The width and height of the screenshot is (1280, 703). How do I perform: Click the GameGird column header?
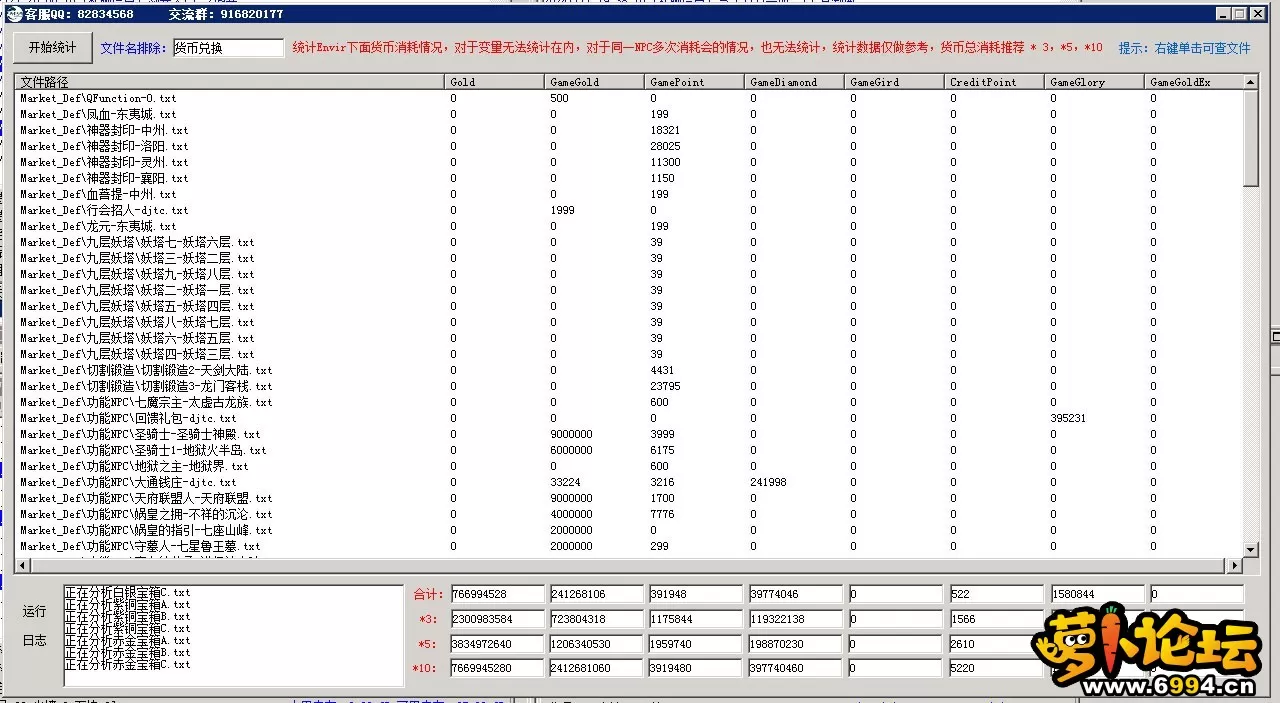tap(894, 82)
